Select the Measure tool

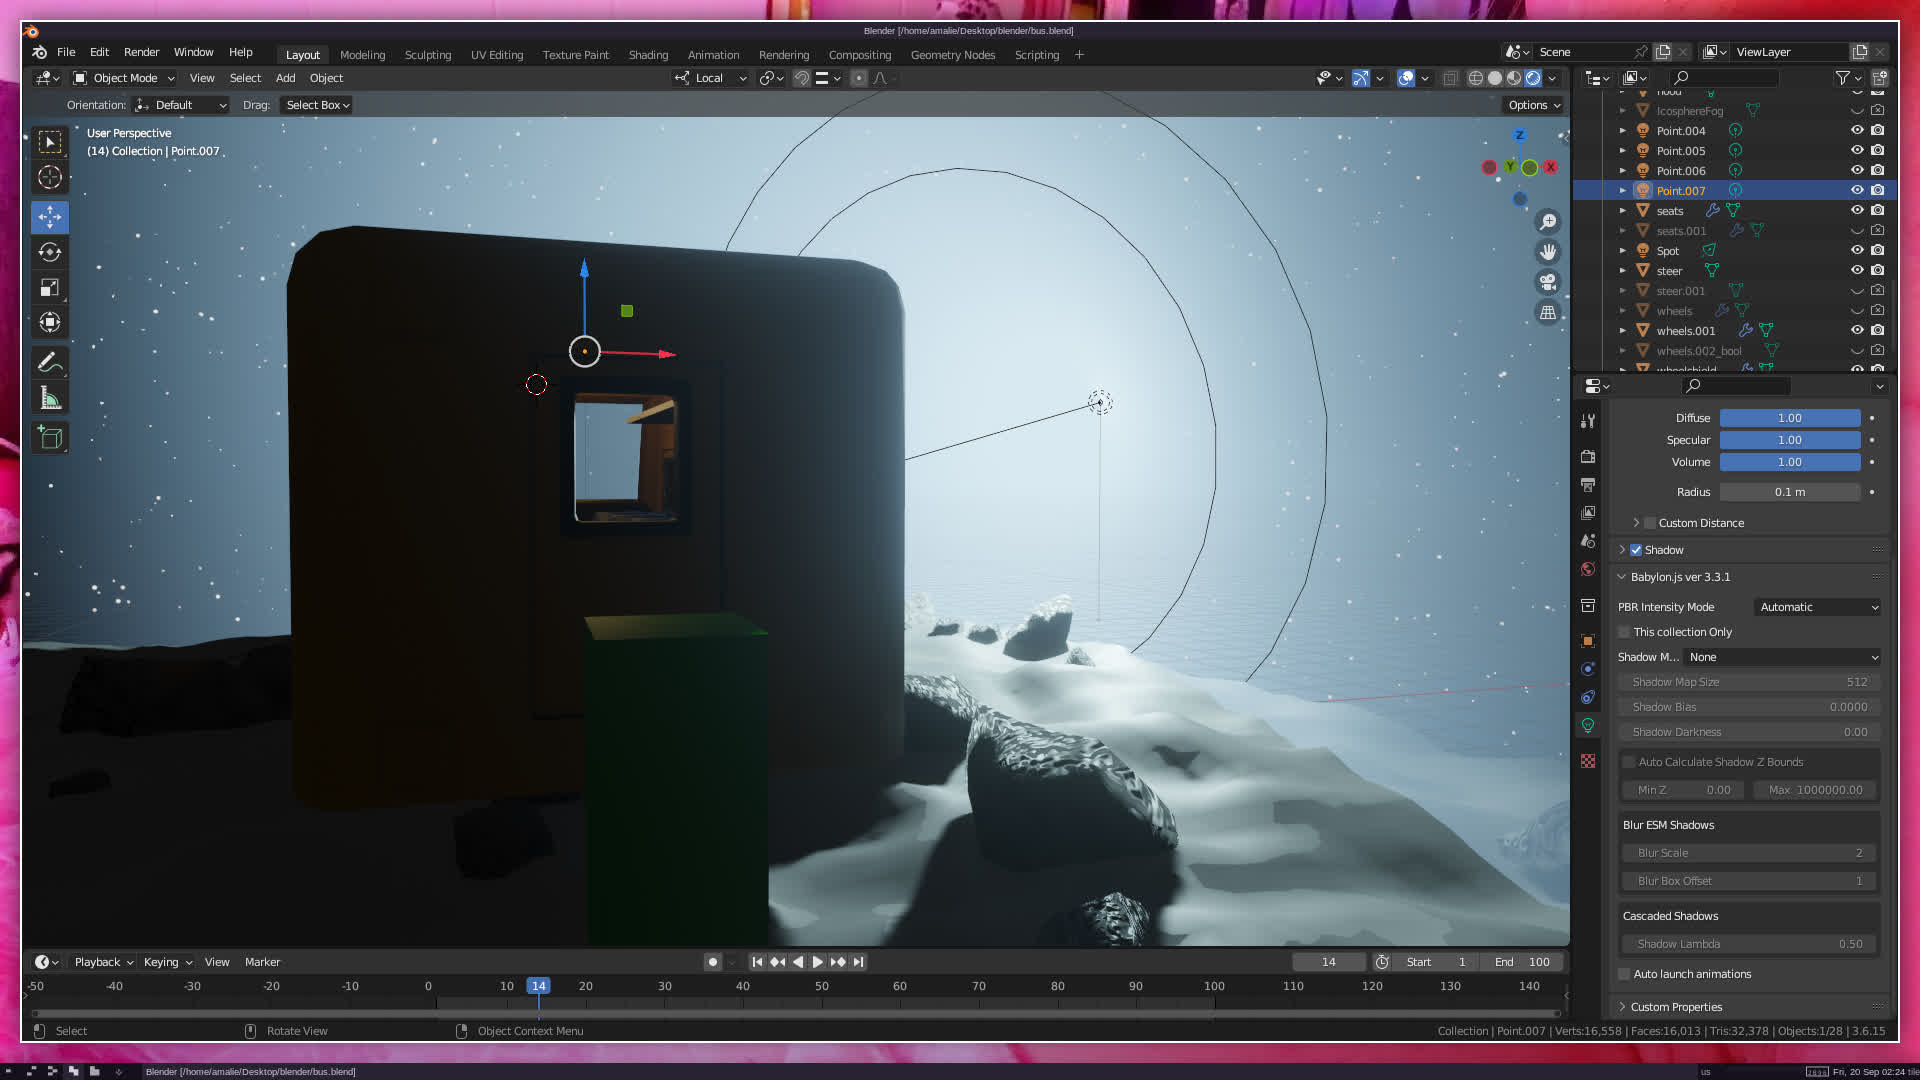point(50,399)
